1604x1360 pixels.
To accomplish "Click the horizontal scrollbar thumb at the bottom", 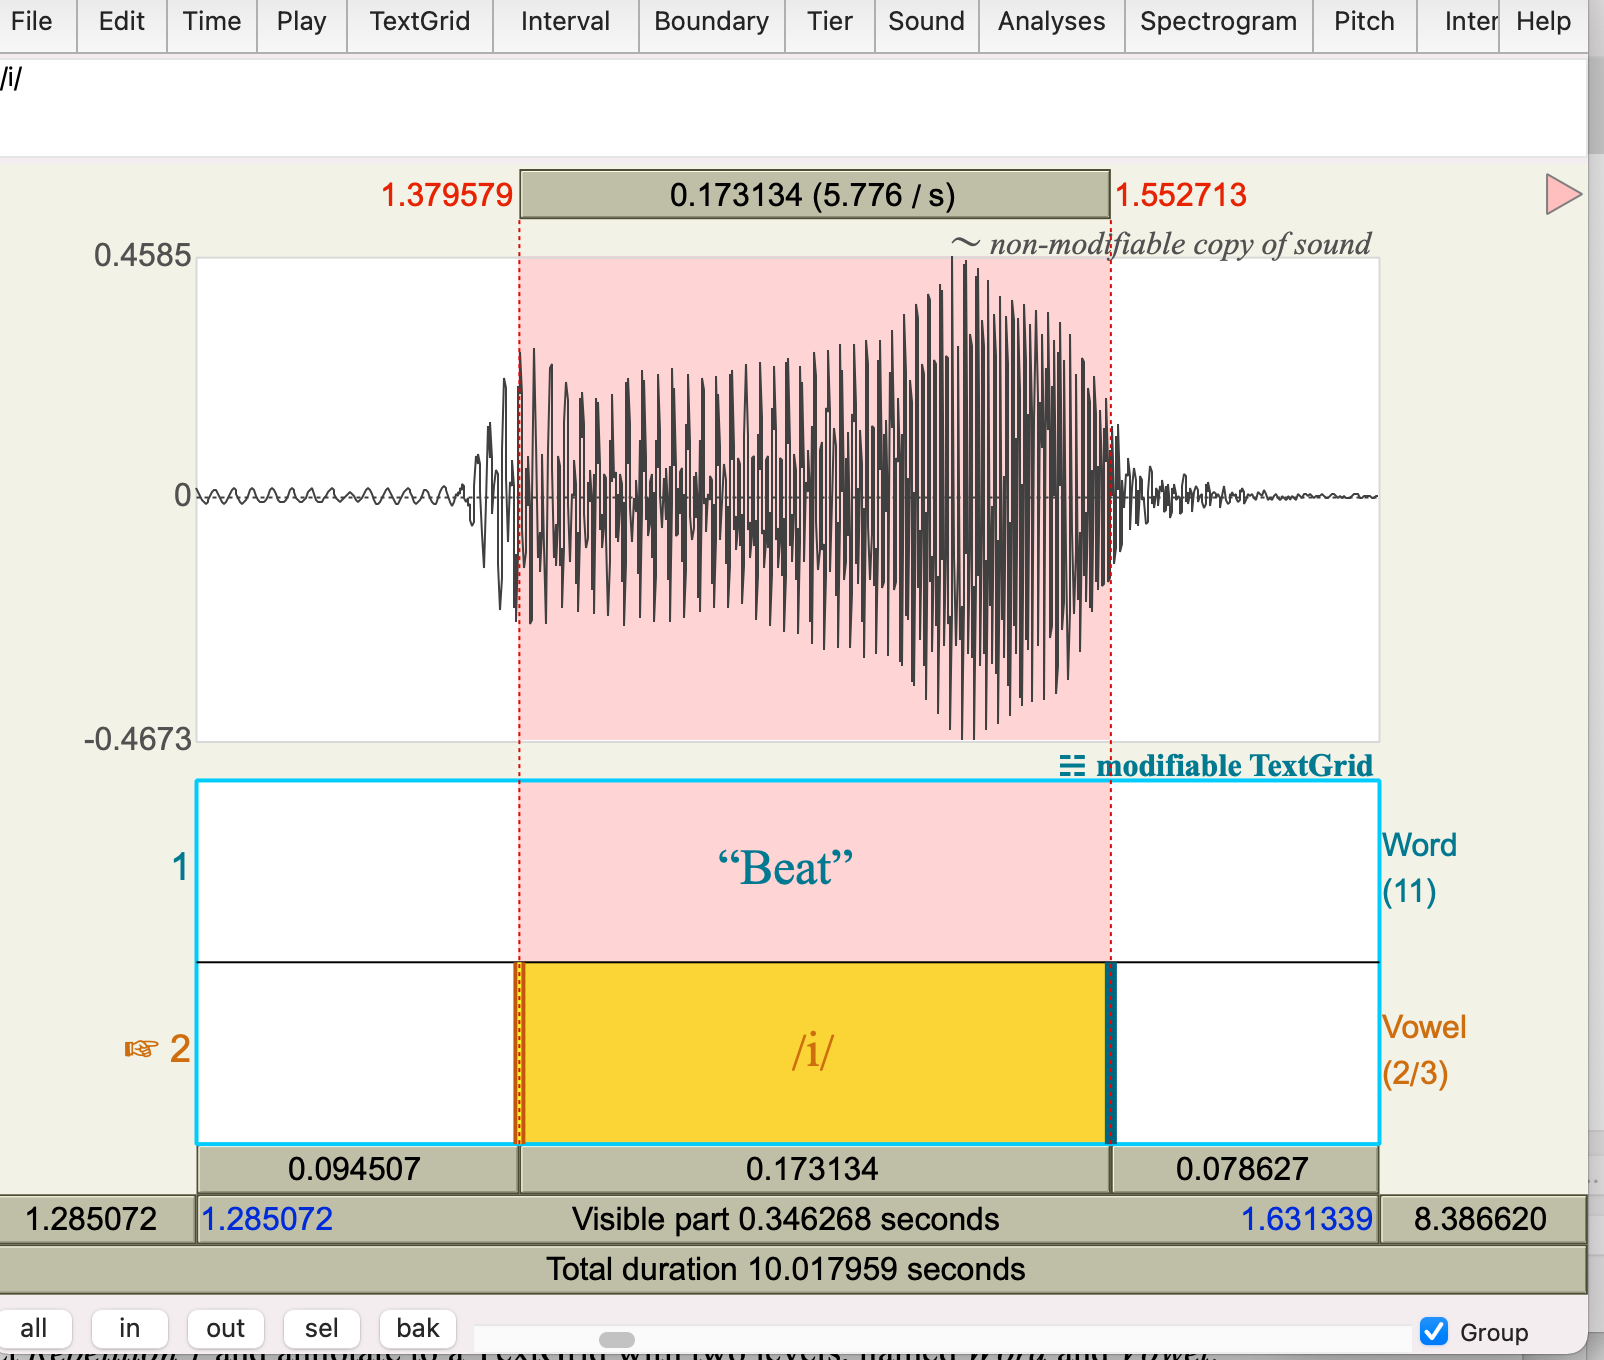I will tap(617, 1339).
